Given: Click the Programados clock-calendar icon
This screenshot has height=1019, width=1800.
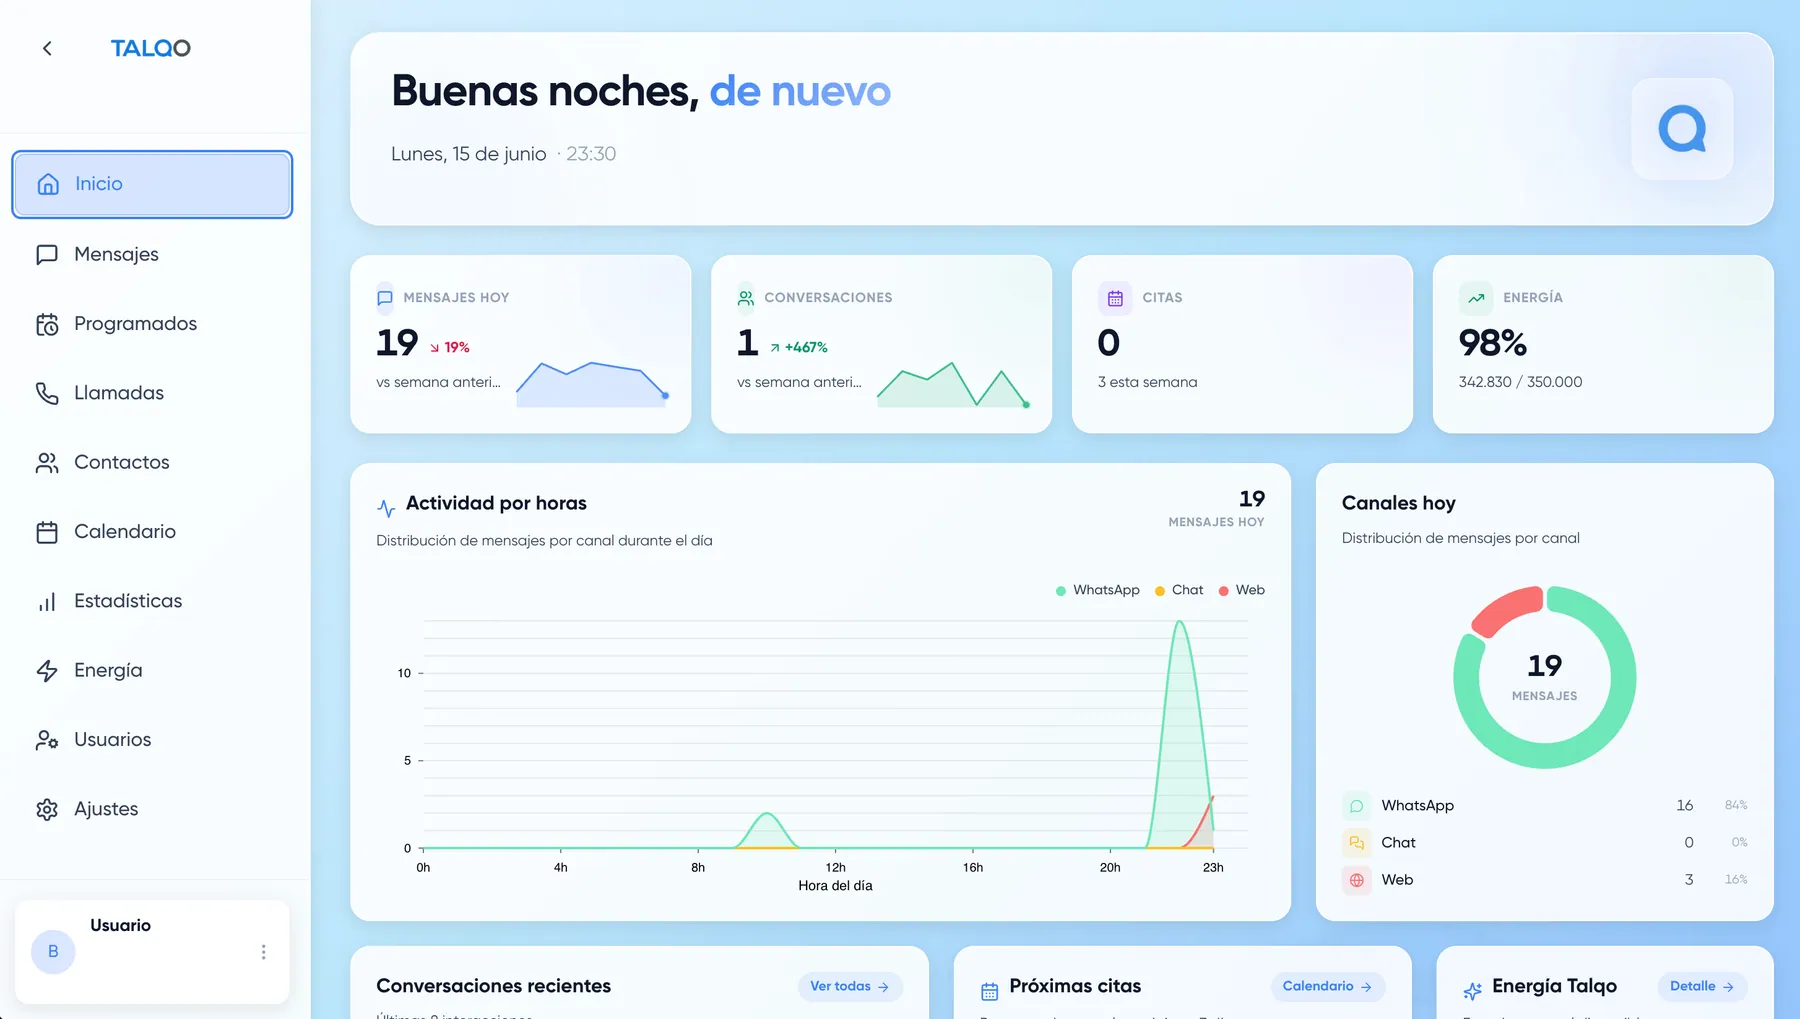Looking at the screenshot, I should [47, 324].
